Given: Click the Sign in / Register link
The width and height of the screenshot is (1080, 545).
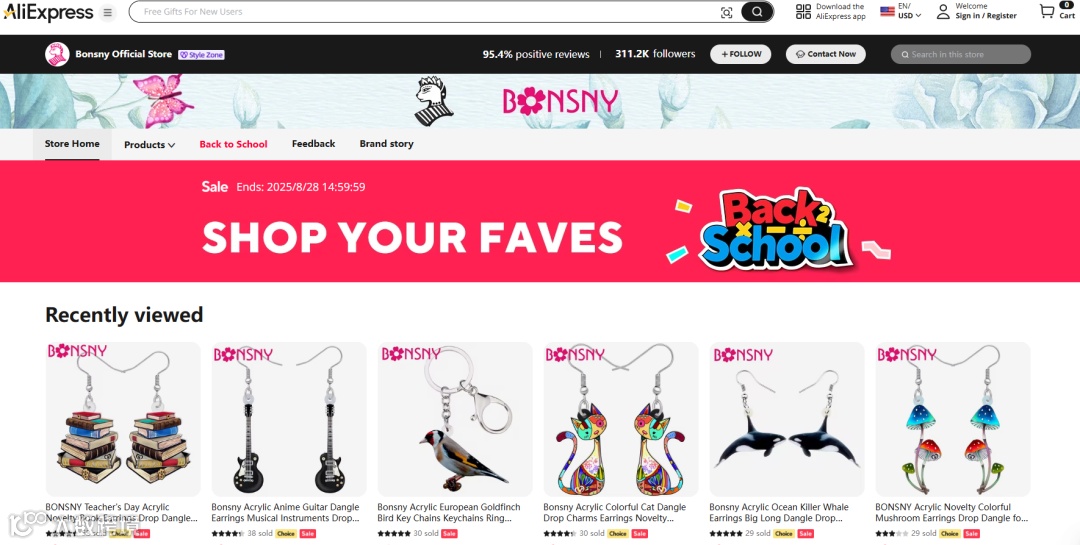Looking at the screenshot, I should pyautogui.click(x=986, y=16).
